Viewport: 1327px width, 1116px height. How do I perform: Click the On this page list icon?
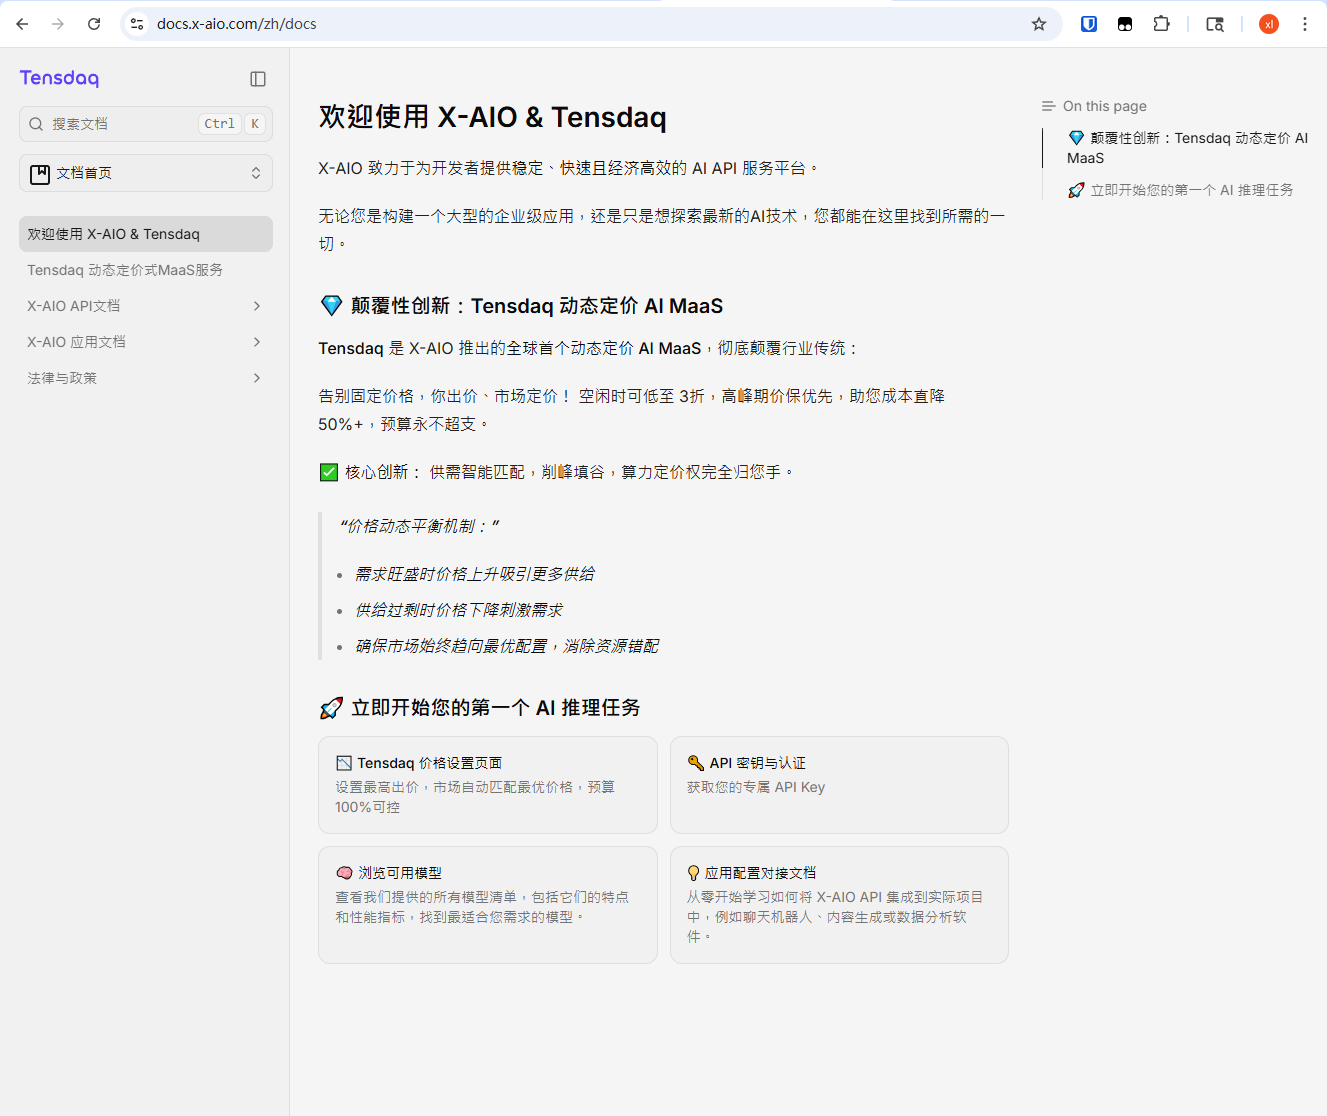click(1048, 106)
